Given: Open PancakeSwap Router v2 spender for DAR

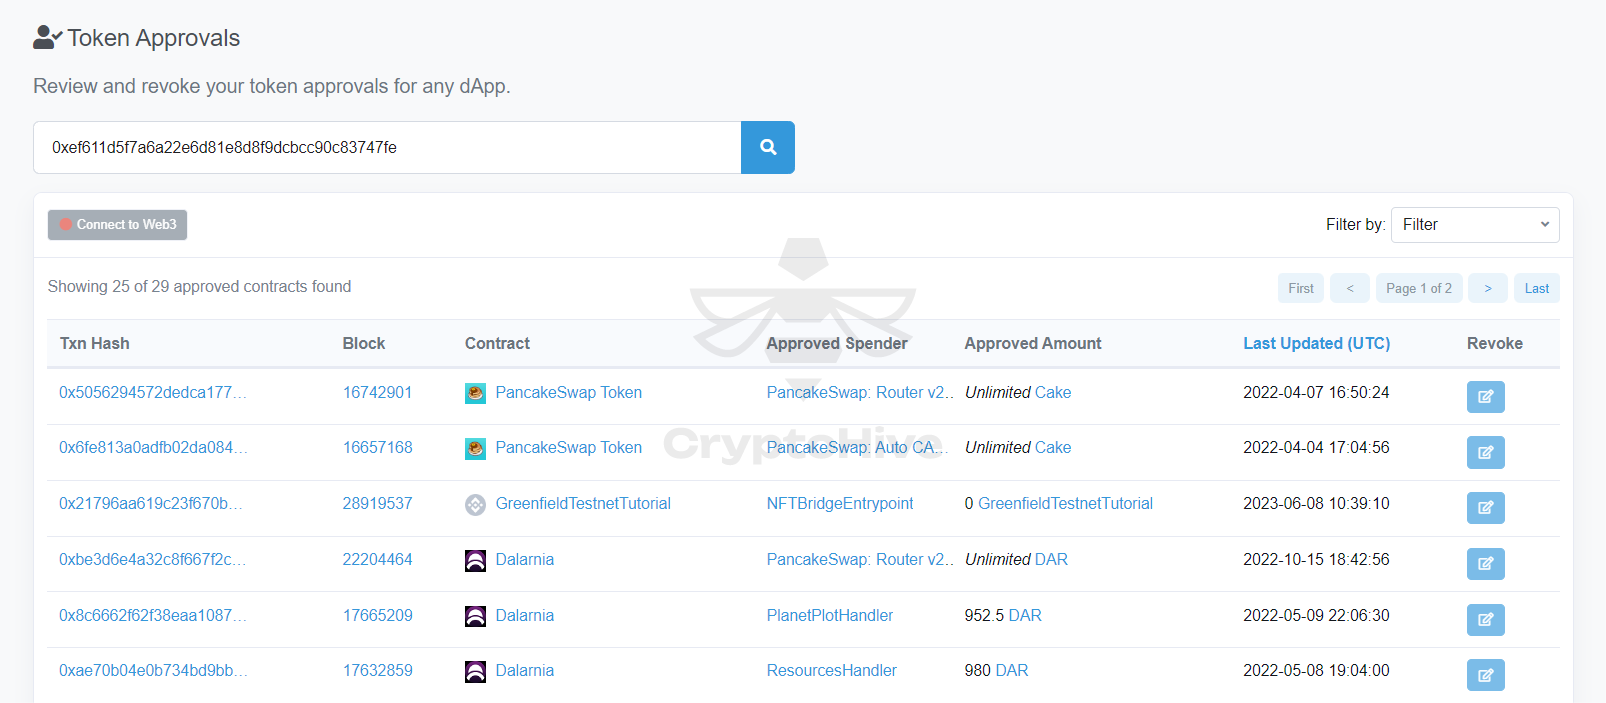Looking at the screenshot, I should [x=860, y=559].
